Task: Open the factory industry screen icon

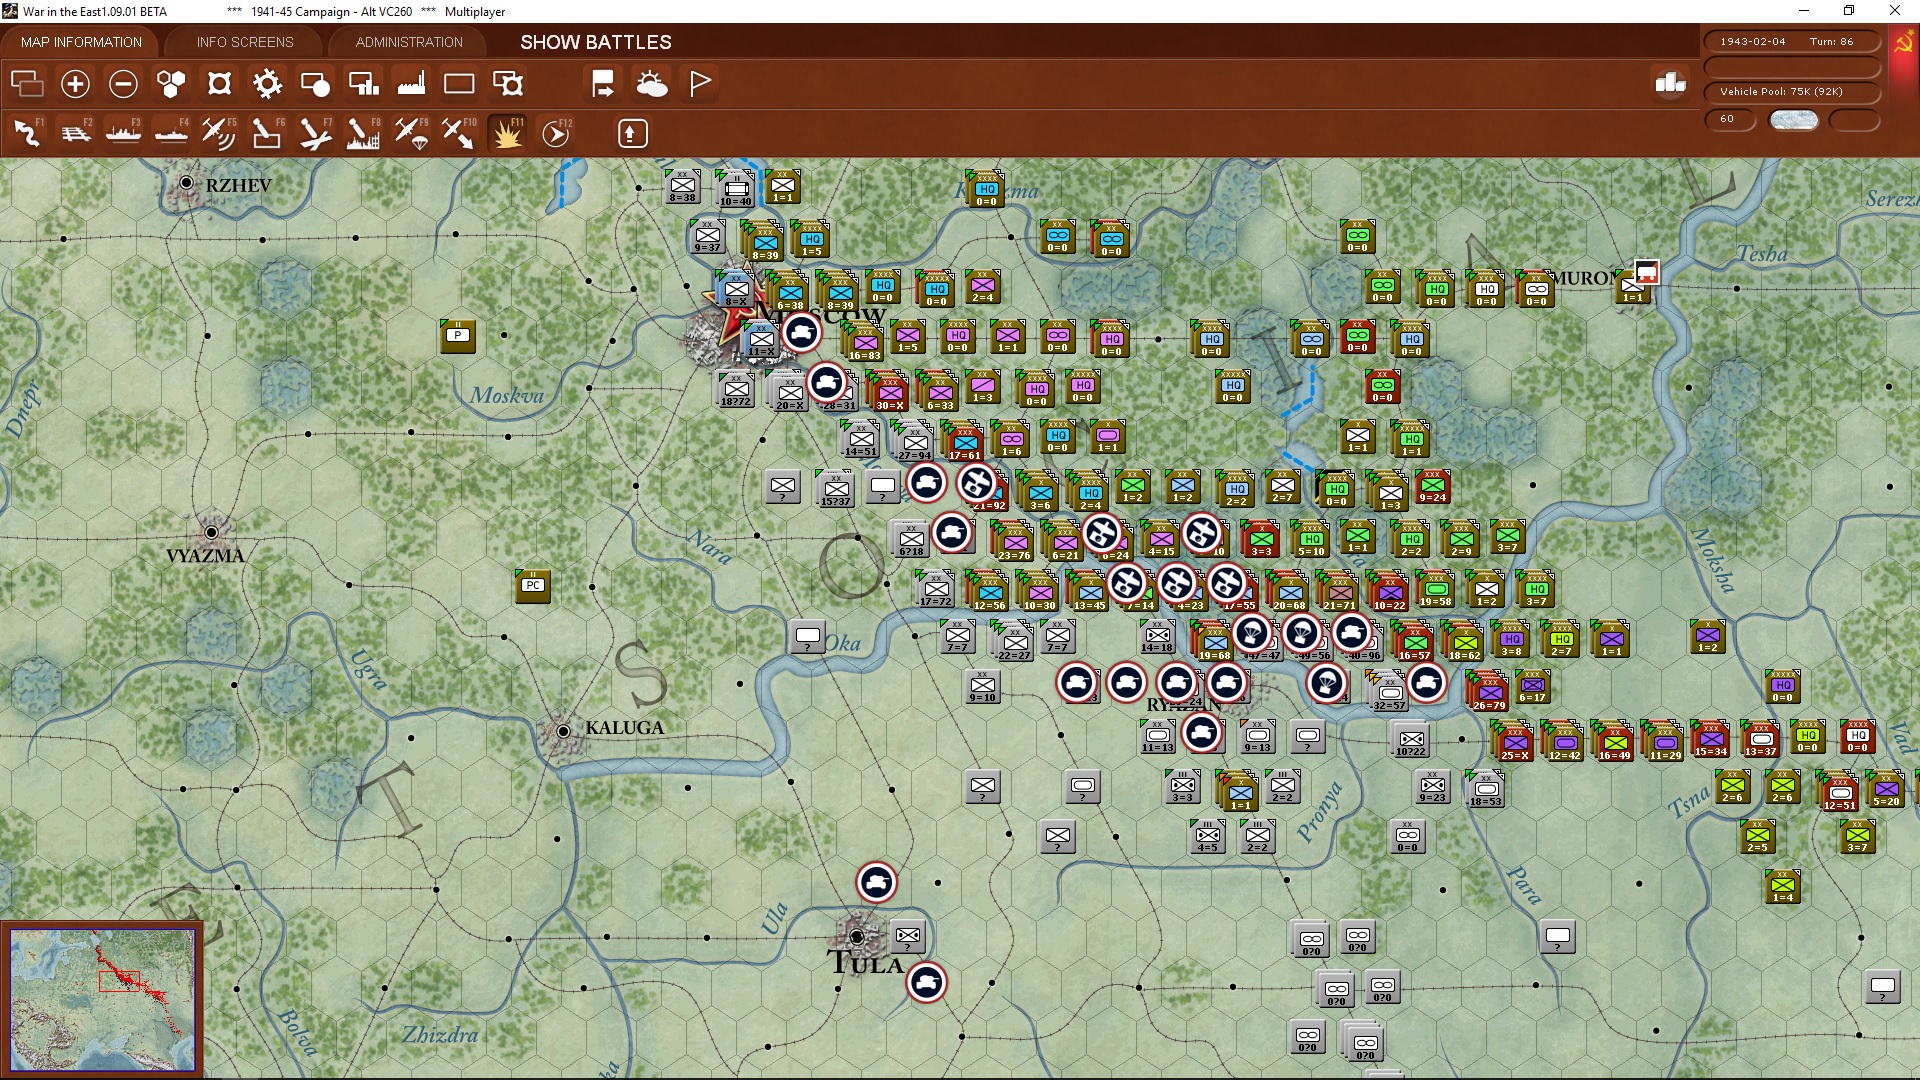Action: (411, 84)
